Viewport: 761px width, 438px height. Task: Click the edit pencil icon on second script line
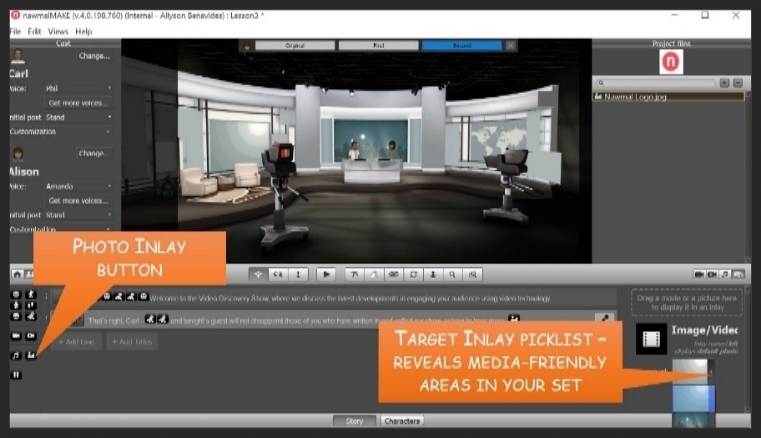point(605,319)
